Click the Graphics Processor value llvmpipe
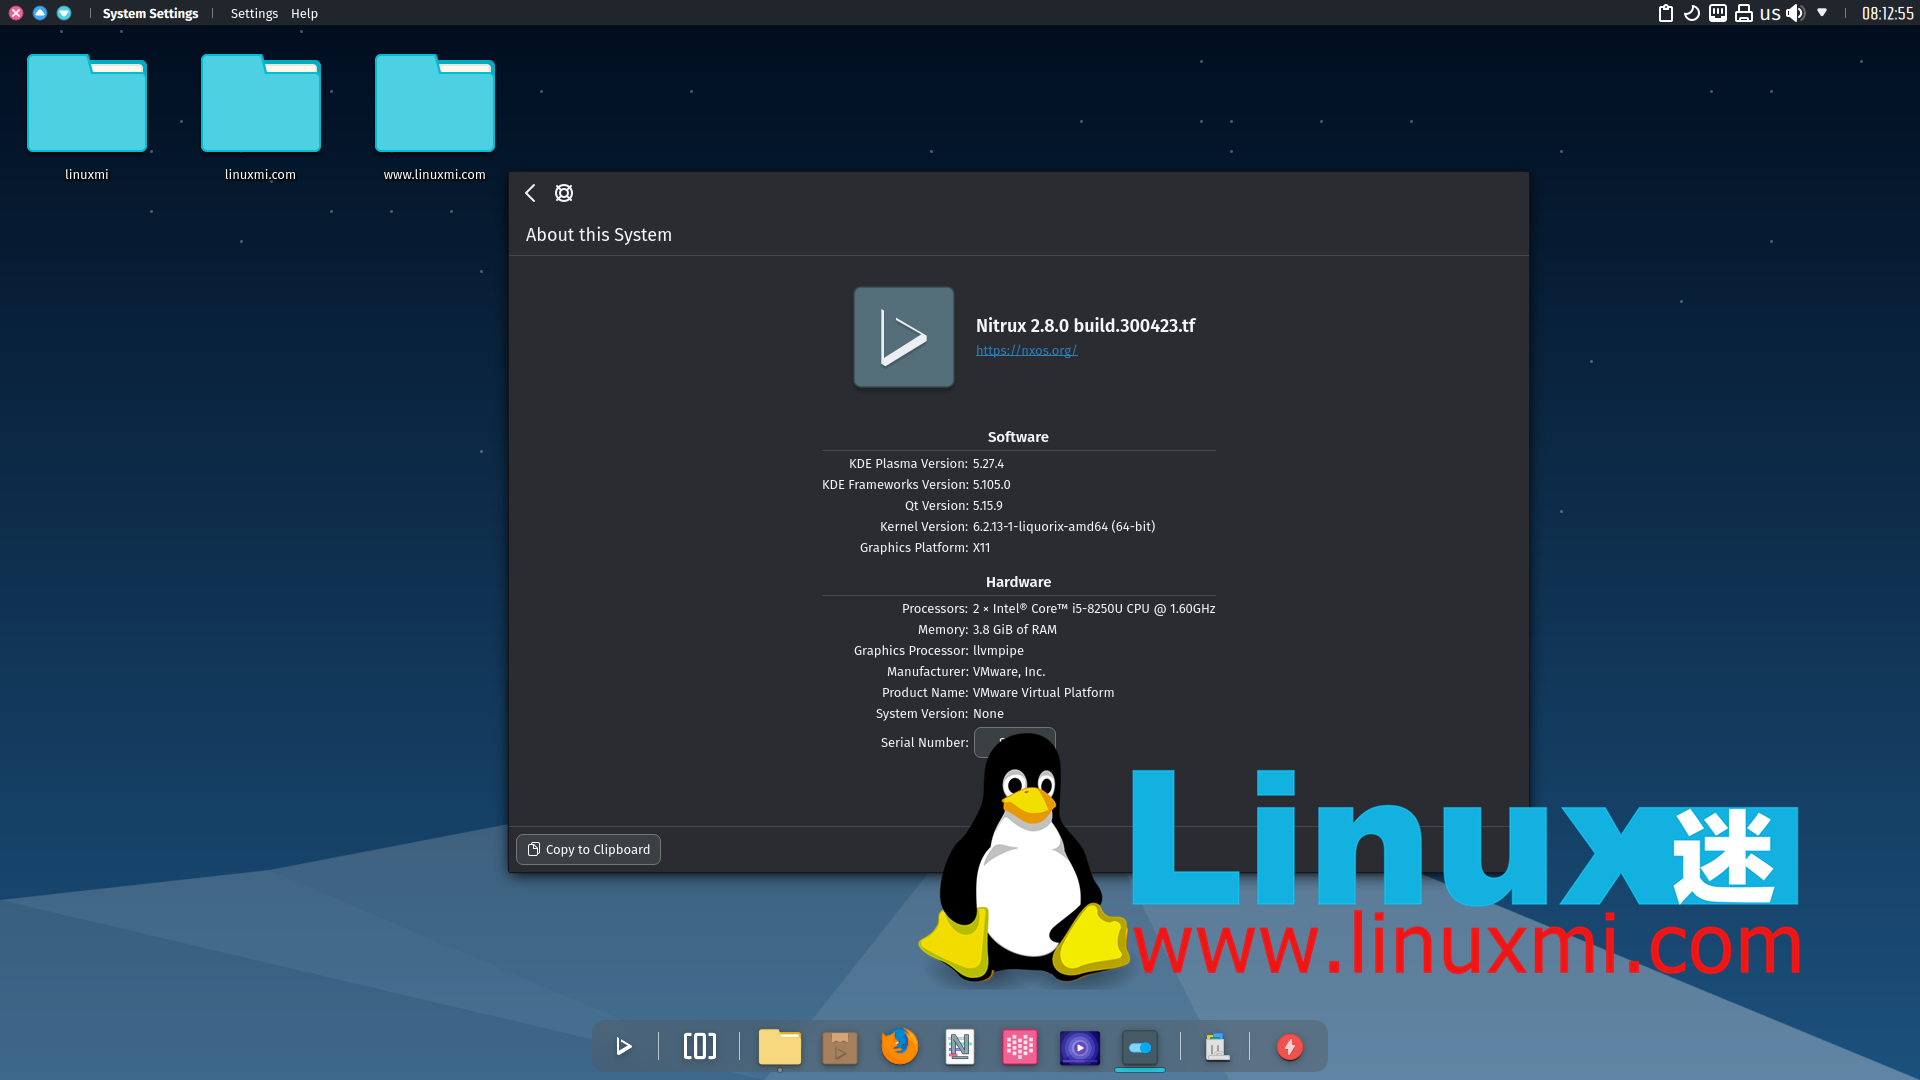 (x=998, y=651)
